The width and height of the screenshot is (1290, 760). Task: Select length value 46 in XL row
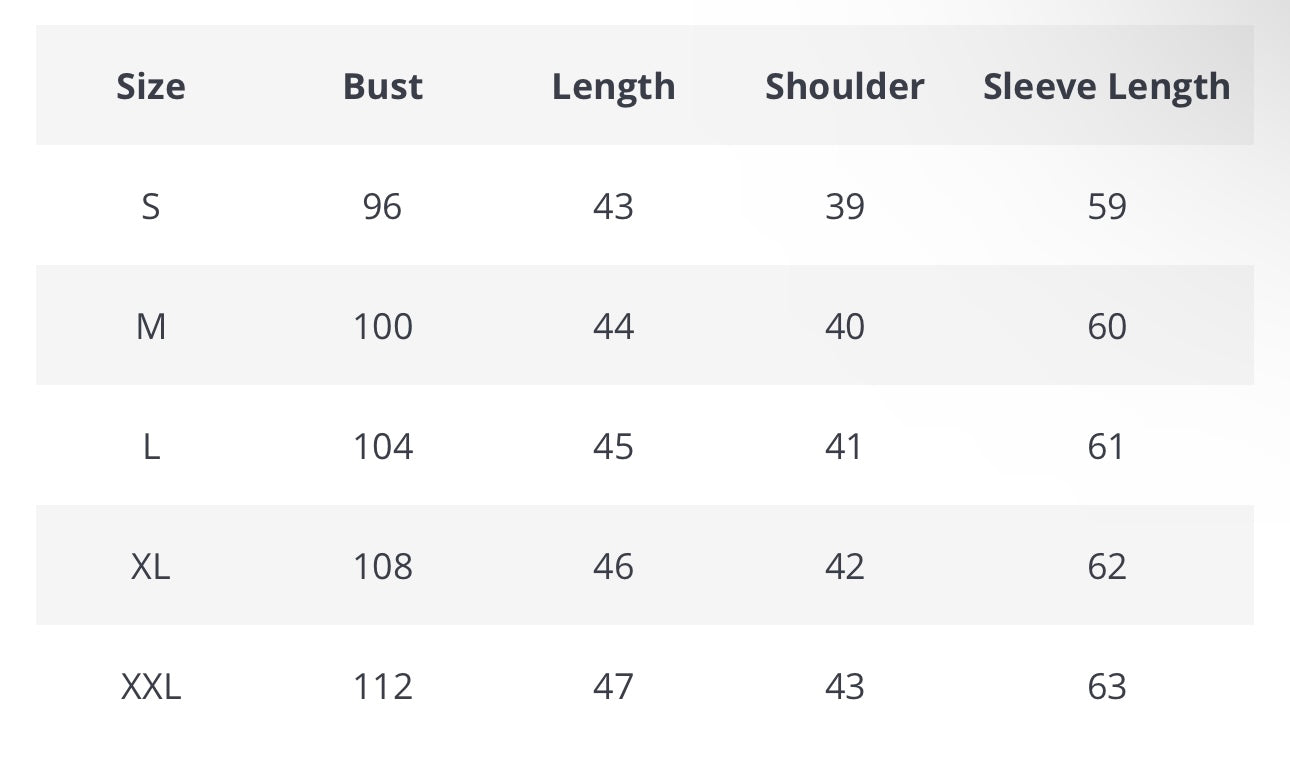pyautogui.click(x=613, y=566)
